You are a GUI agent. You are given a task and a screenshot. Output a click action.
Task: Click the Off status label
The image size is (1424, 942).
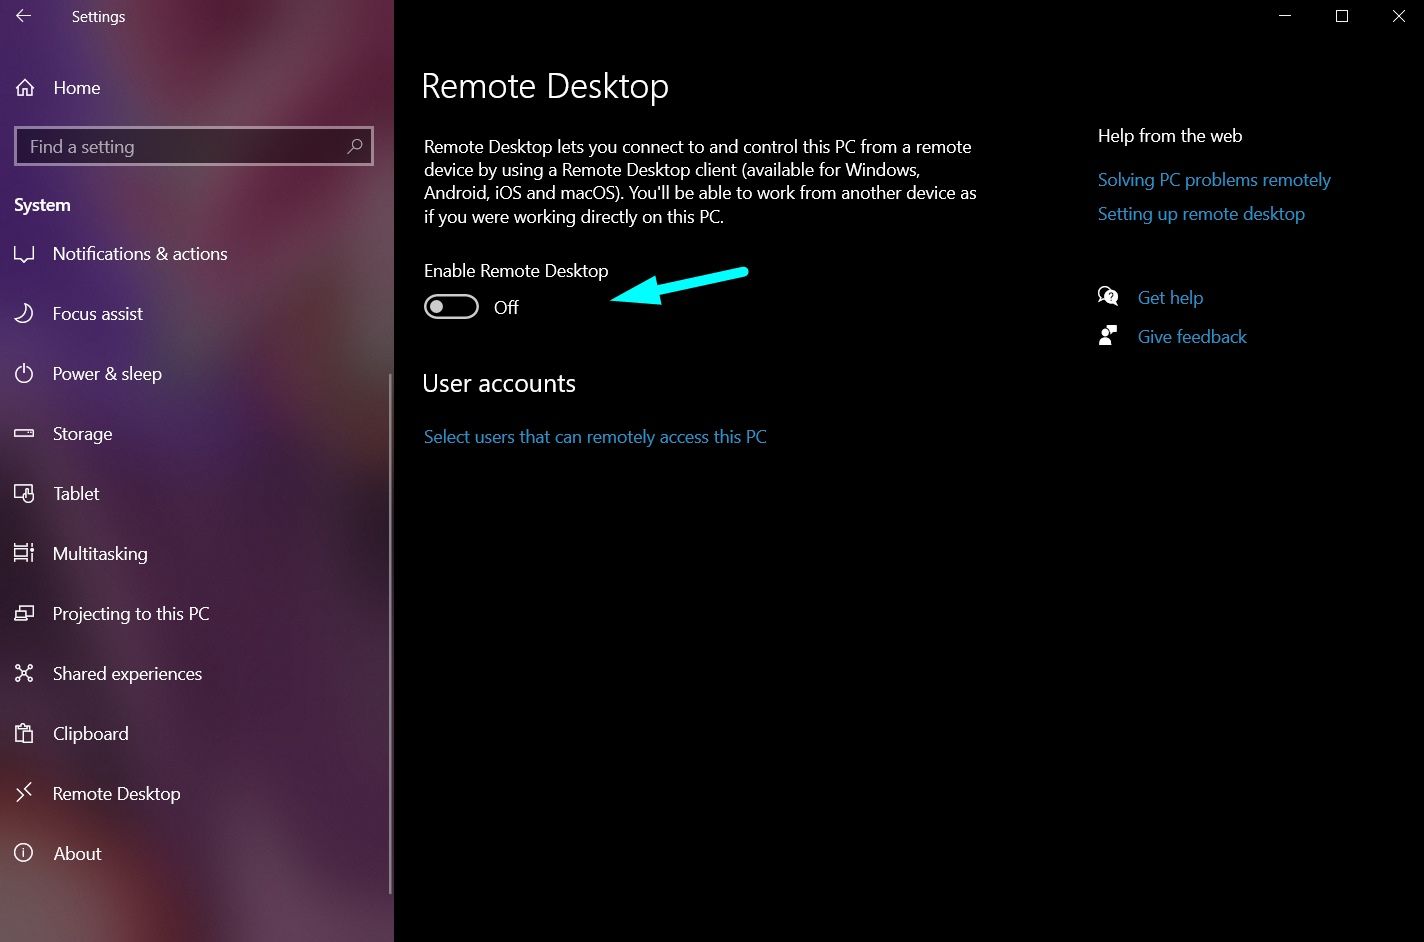[506, 308]
